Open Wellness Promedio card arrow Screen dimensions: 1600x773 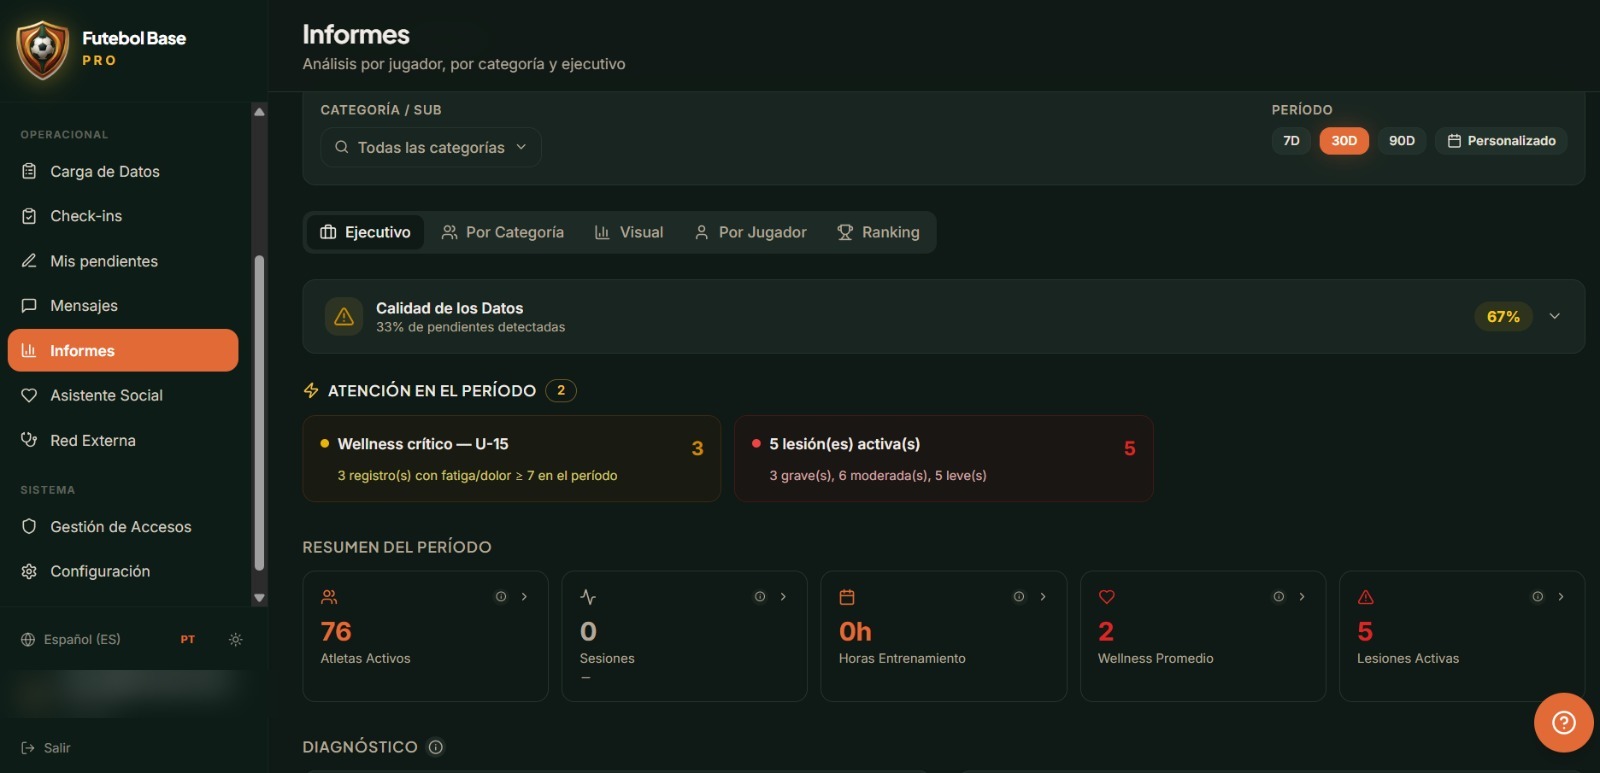(1302, 597)
